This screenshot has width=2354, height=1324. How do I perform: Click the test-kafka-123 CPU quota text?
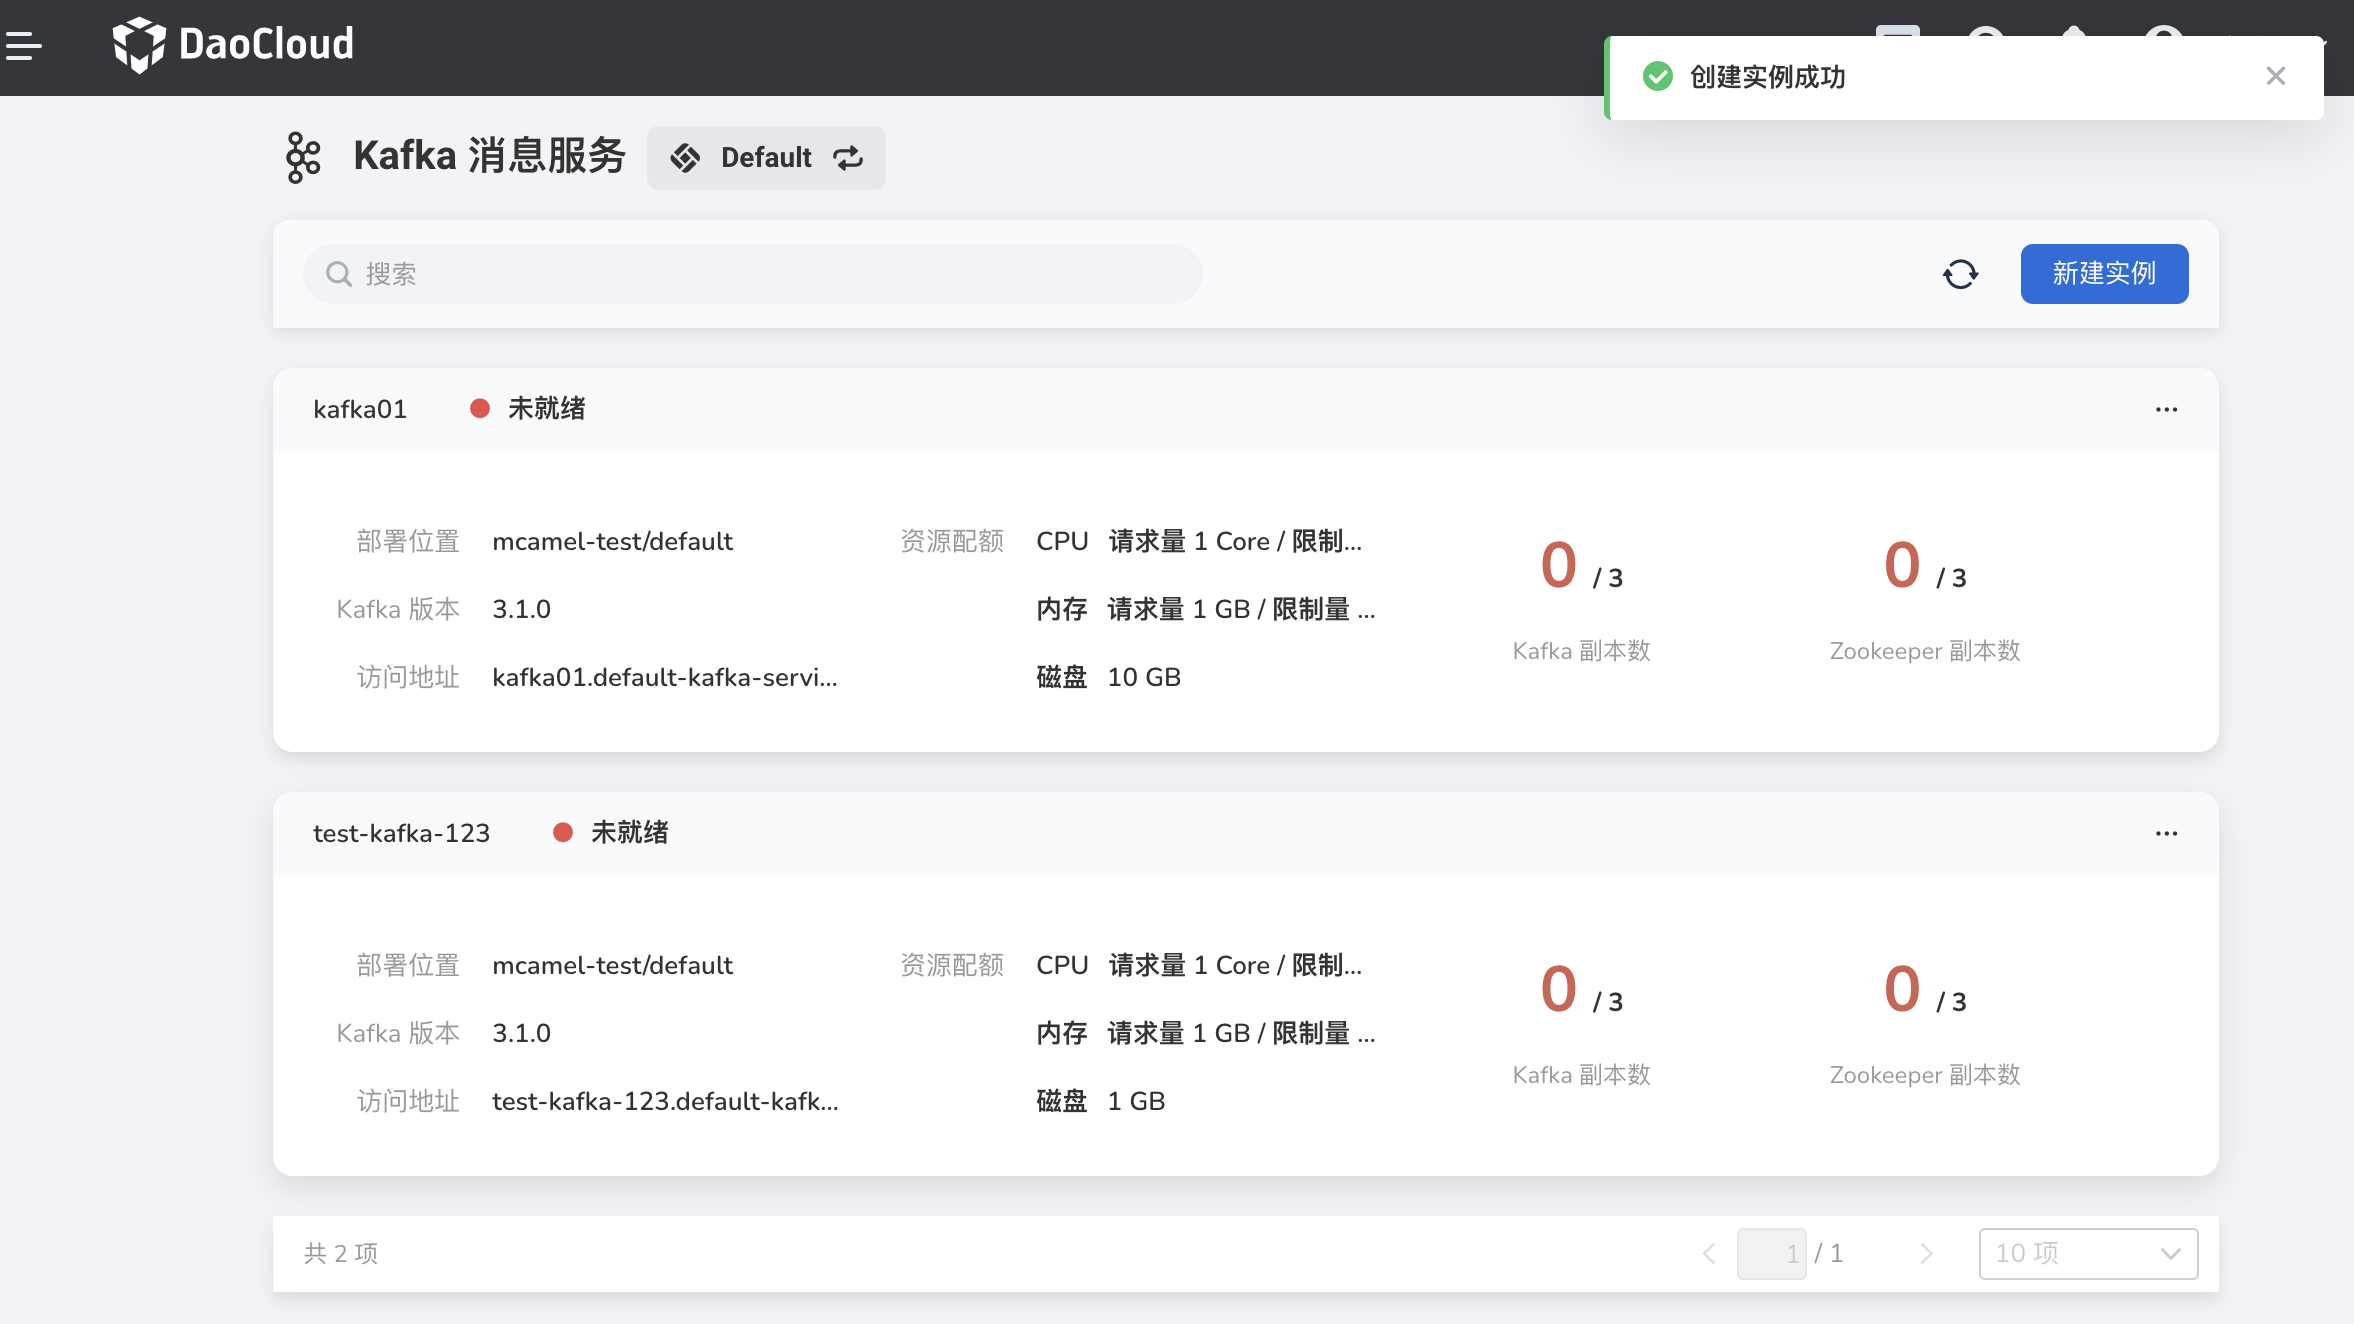(1235, 965)
